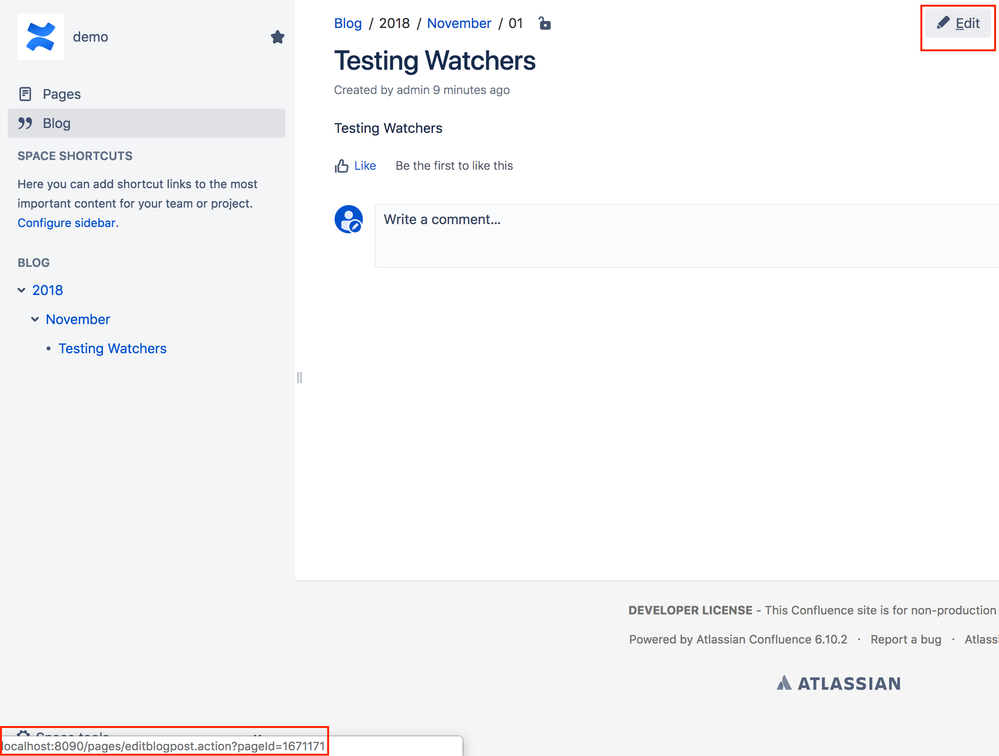Open the Report a bug link
The height and width of the screenshot is (756, 999).
[x=906, y=639]
